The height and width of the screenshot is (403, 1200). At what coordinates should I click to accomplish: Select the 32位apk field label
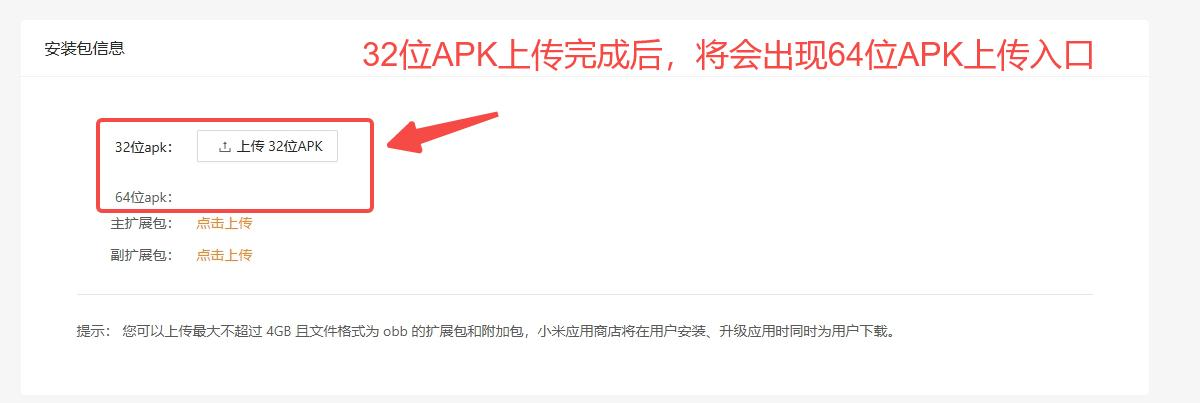tap(143, 147)
